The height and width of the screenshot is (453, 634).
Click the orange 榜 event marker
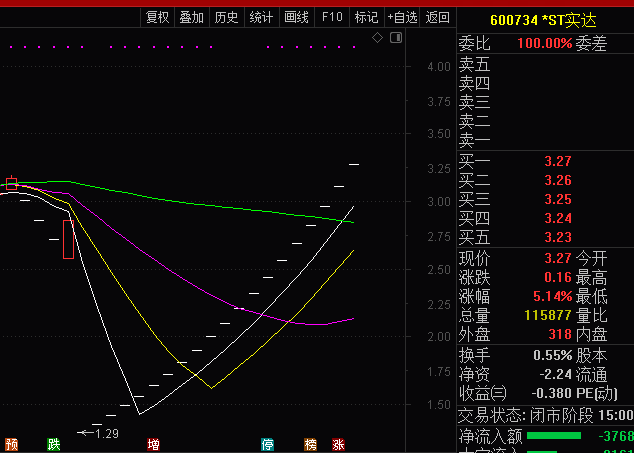click(311, 445)
